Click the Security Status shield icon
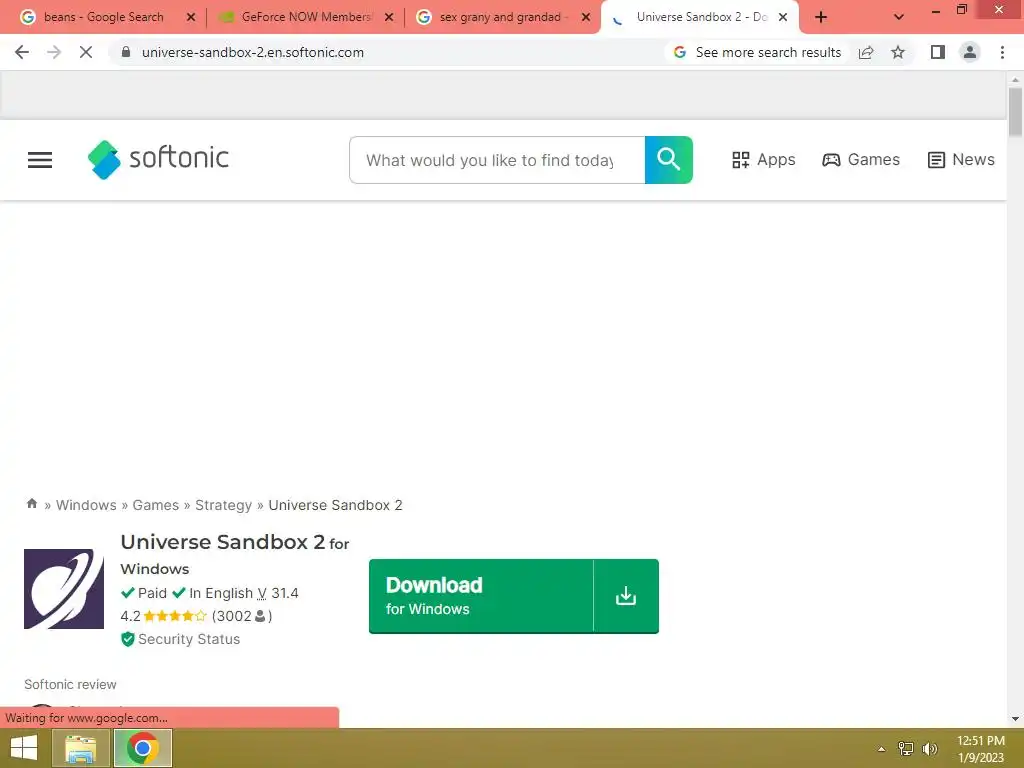This screenshot has height=768, width=1024. click(127, 639)
